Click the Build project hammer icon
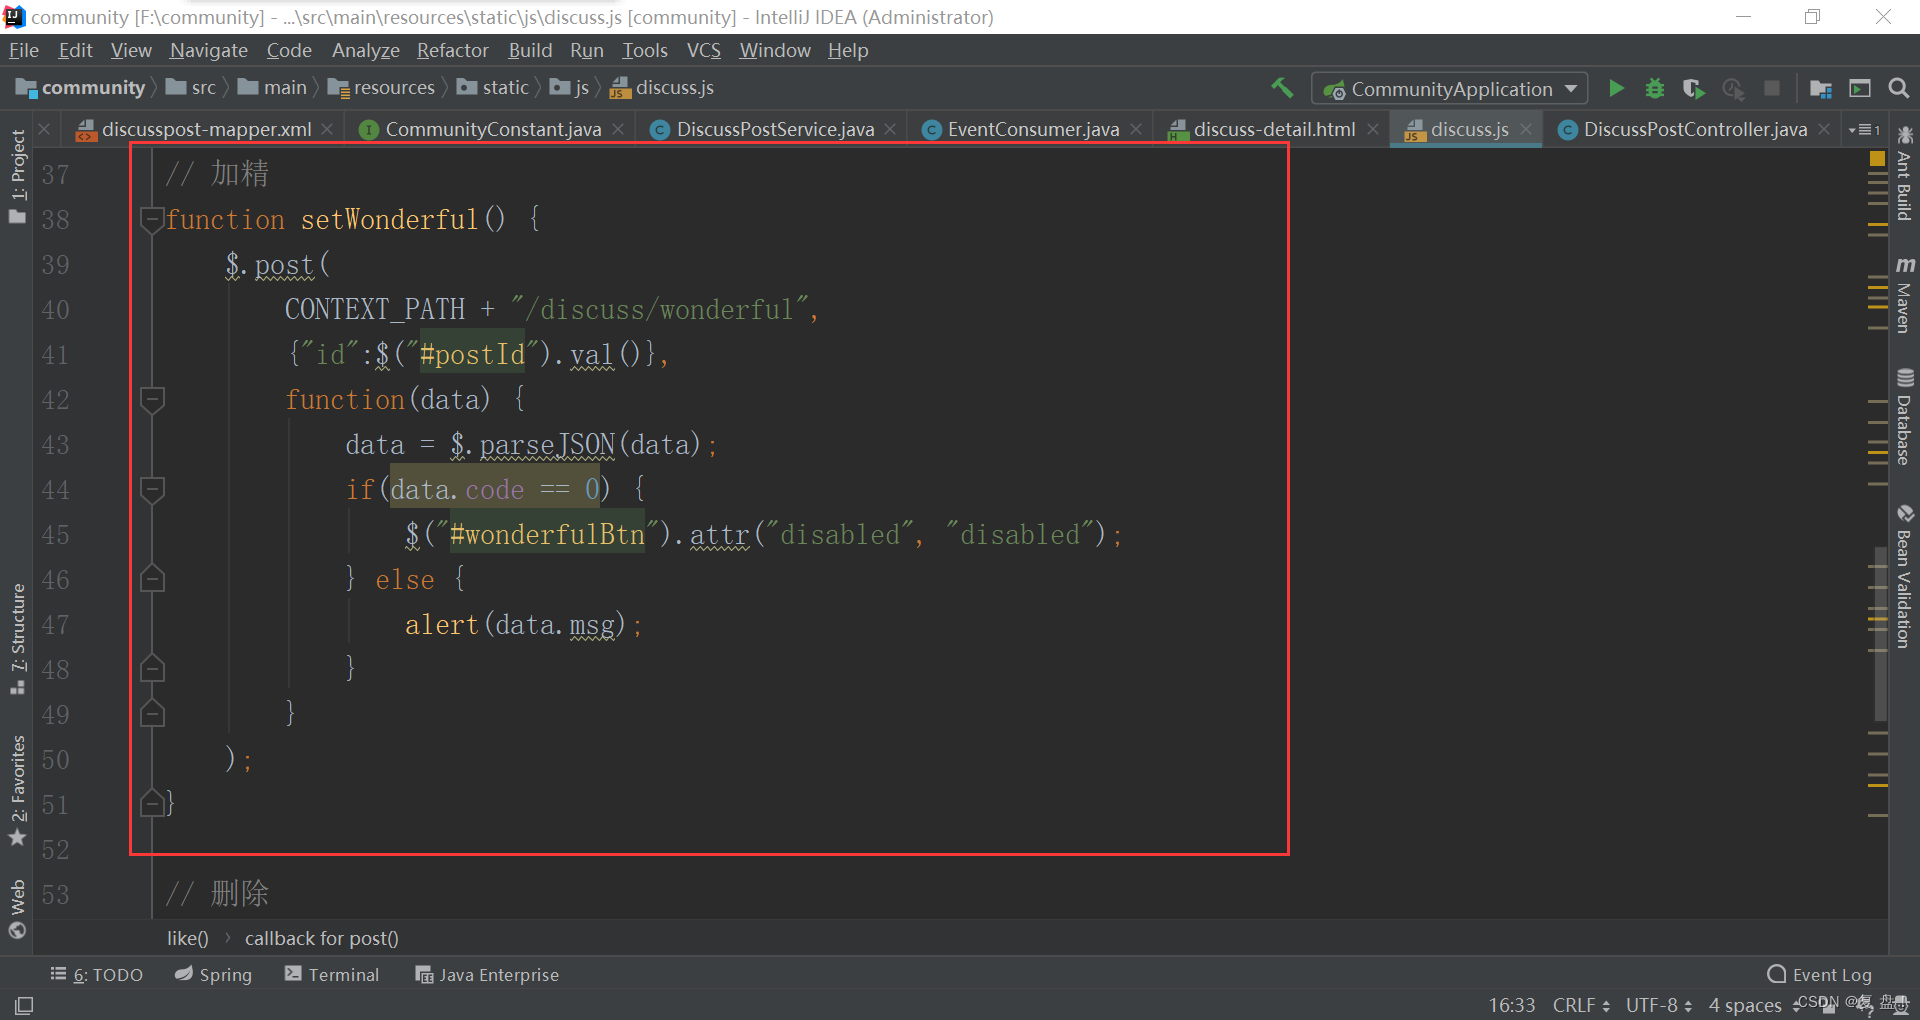Viewport: 1920px width, 1020px height. pyautogui.click(x=1282, y=88)
